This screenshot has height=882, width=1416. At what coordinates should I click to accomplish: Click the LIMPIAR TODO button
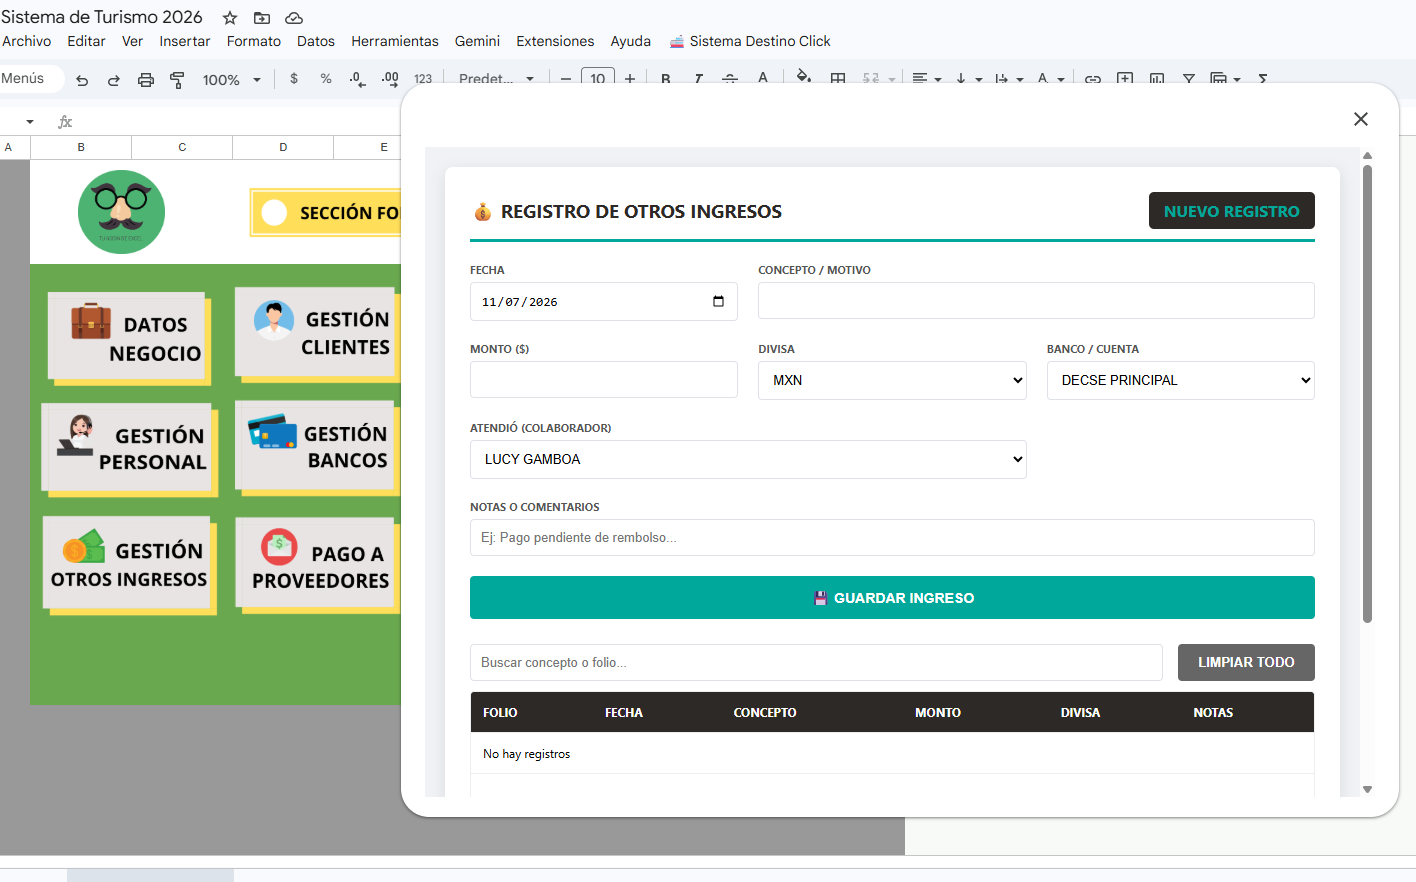click(x=1246, y=662)
